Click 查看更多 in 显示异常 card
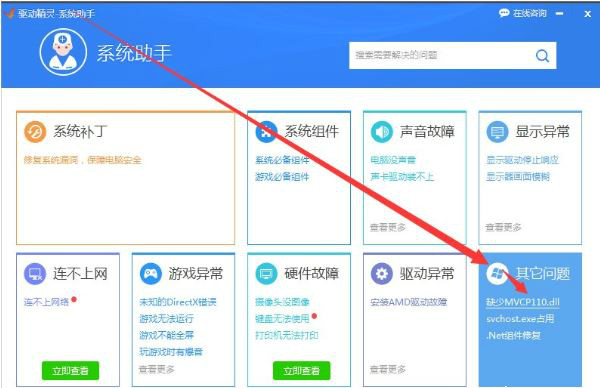 pyautogui.click(x=504, y=227)
